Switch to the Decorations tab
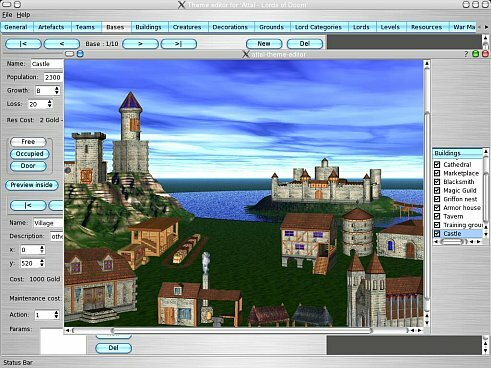 (x=230, y=27)
